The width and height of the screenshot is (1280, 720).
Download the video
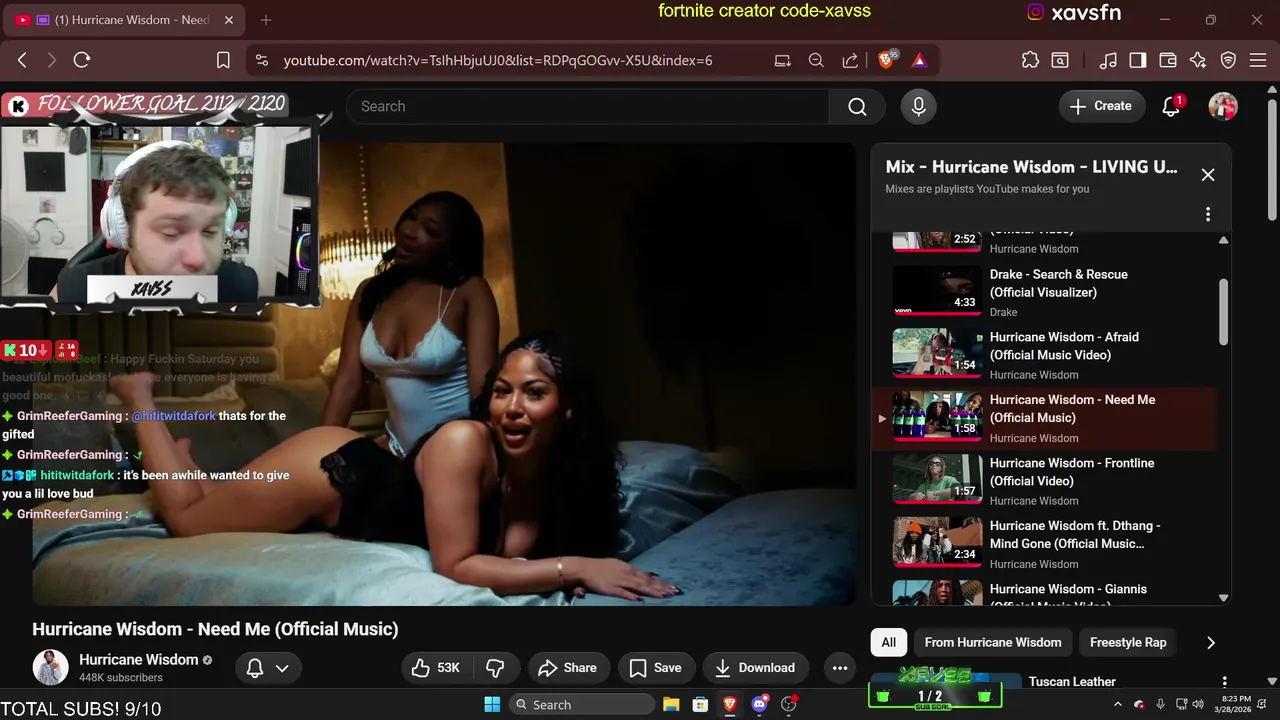(x=755, y=668)
